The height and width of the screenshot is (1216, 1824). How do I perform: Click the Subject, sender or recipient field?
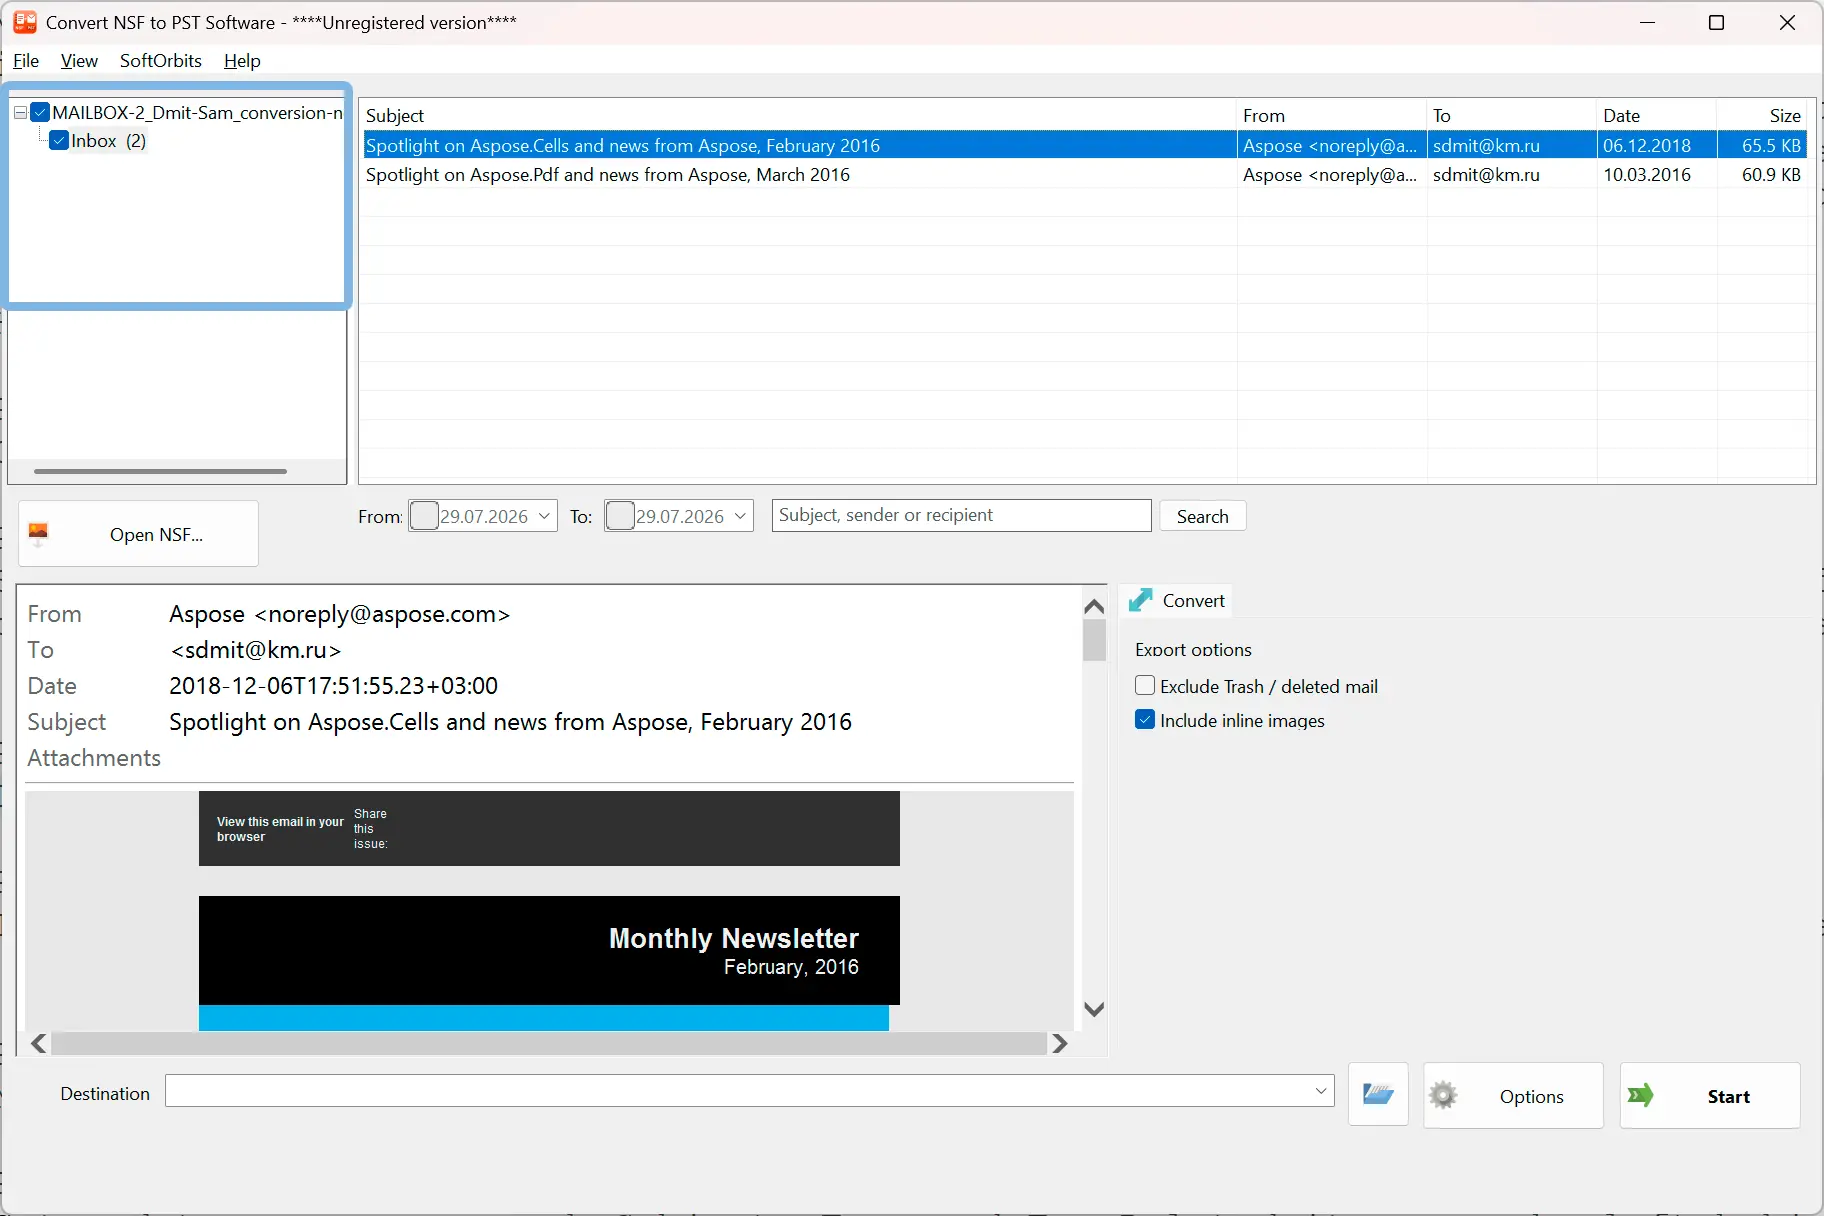[x=961, y=515]
